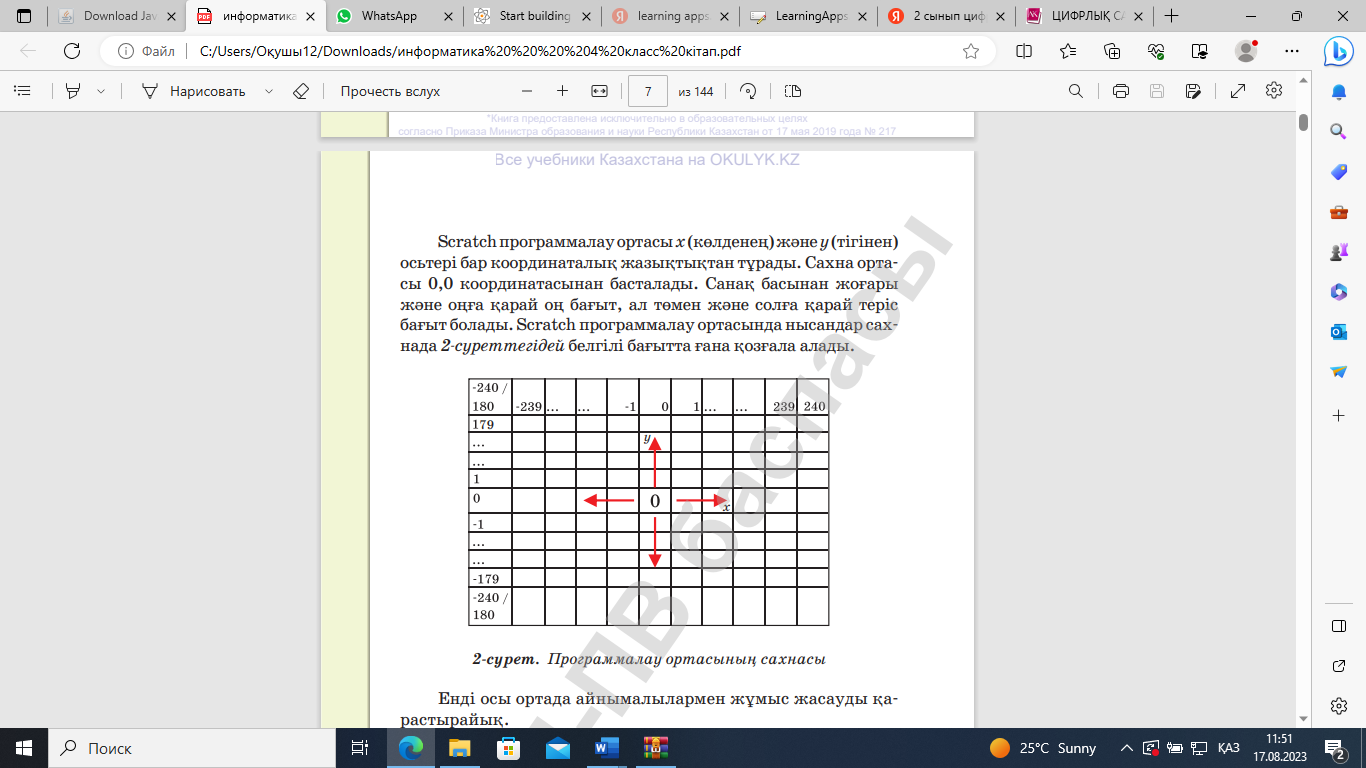Screen dimensions: 1366x768
Task: Open sidebar notifications bell
Action: point(1338,92)
